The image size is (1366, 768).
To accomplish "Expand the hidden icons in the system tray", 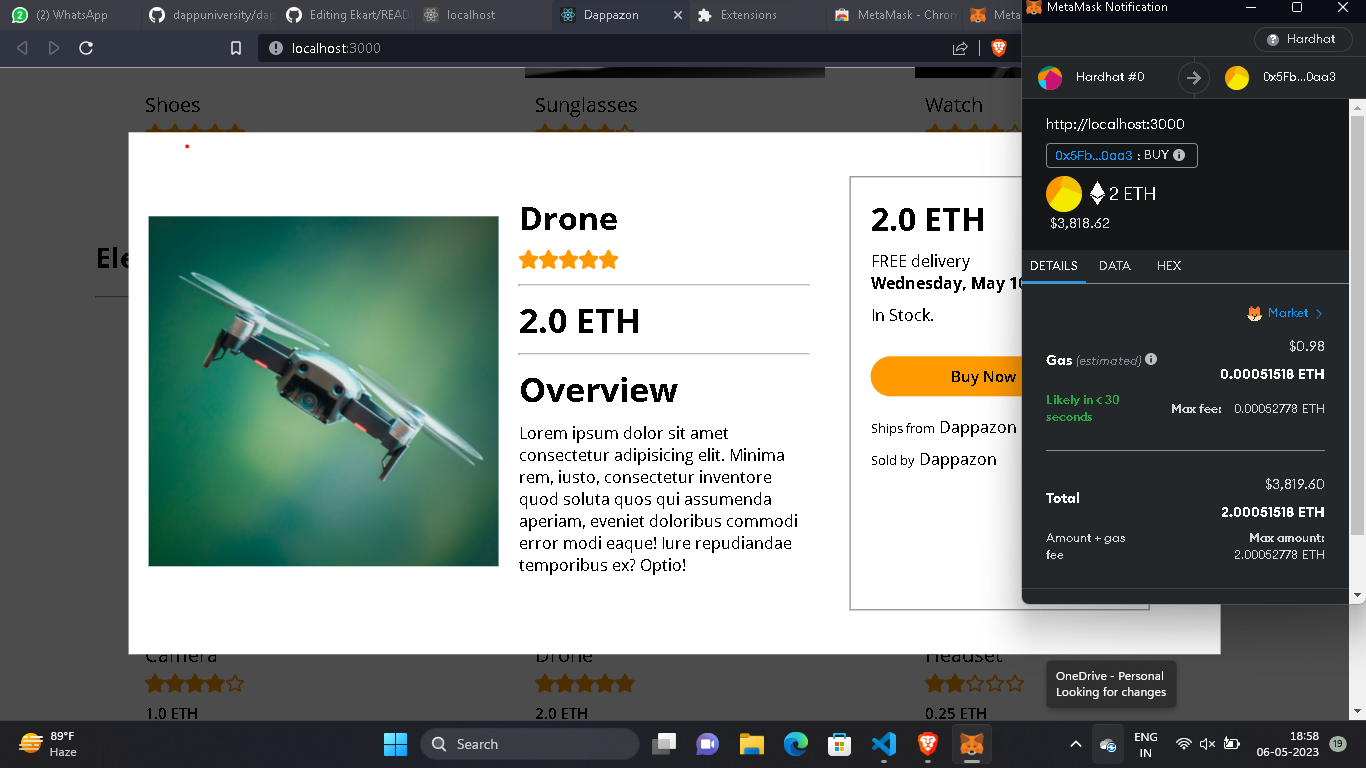I will click(x=1075, y=744).
